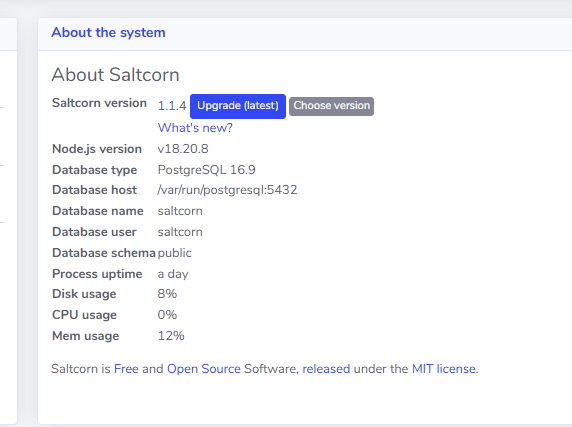Click the Database user label
Screen dimensions: 572x427
click(94, 232)
